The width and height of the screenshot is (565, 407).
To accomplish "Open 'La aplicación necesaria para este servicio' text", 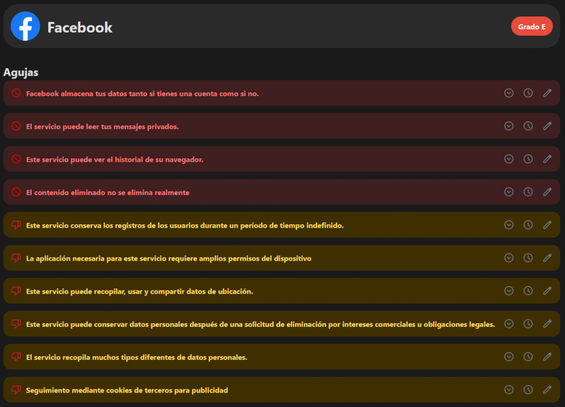I will pos(169,259).
